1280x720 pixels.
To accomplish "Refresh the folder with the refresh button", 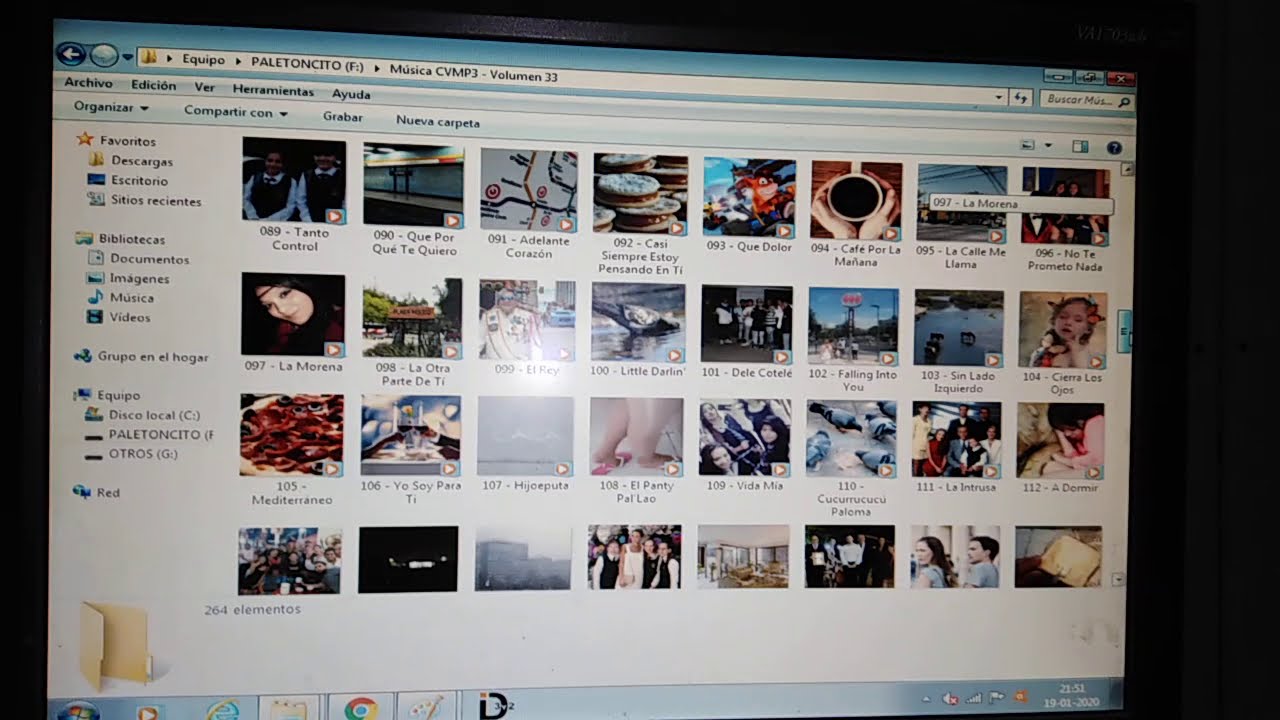I will (1020, 98).
